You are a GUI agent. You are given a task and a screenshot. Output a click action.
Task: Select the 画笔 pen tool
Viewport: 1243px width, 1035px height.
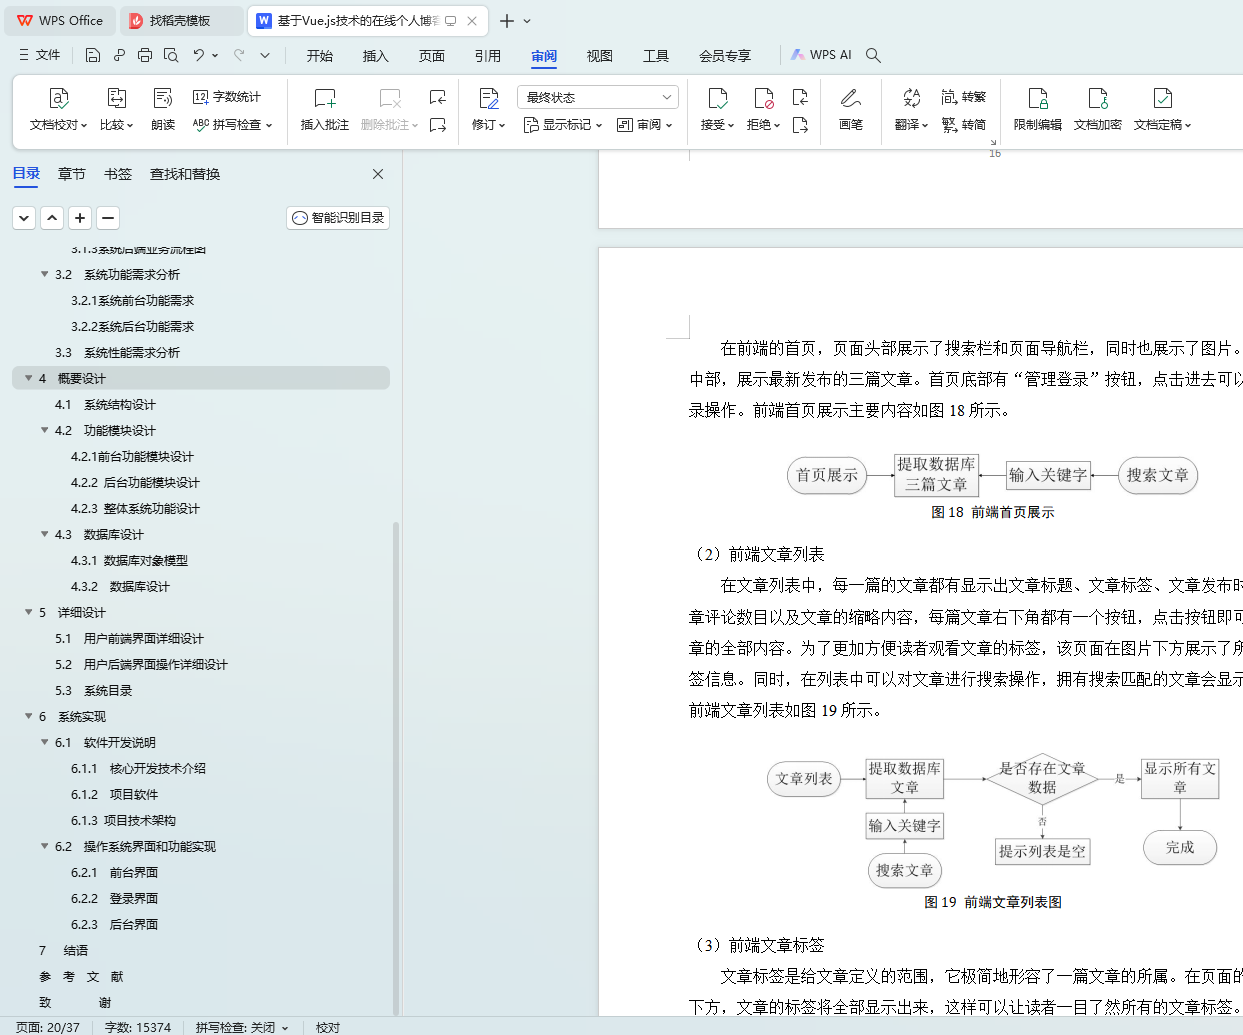pyautogui.click(x=851, y=110)
